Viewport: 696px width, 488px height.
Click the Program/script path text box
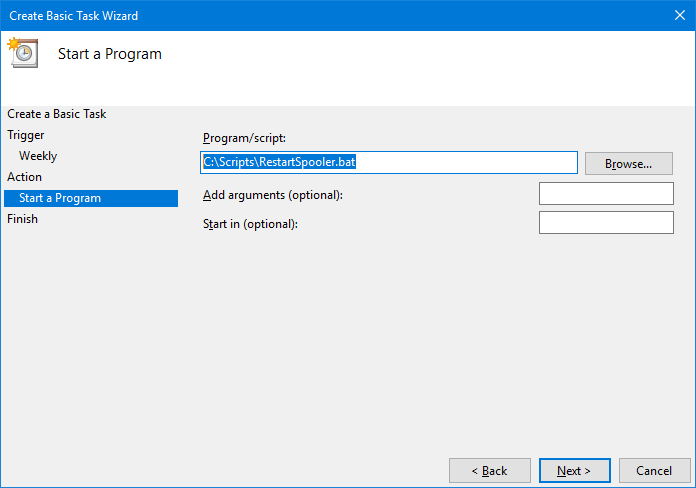pos(389,163)
